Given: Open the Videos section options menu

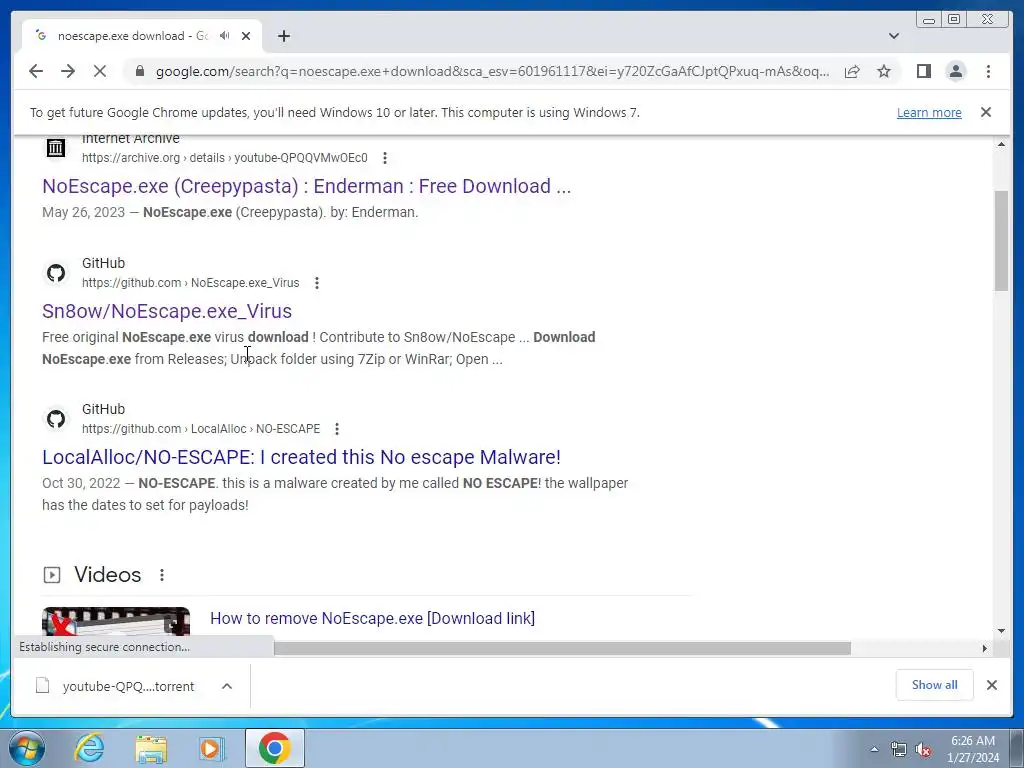Looking at the screenshot, I should (x=162, y=575).
